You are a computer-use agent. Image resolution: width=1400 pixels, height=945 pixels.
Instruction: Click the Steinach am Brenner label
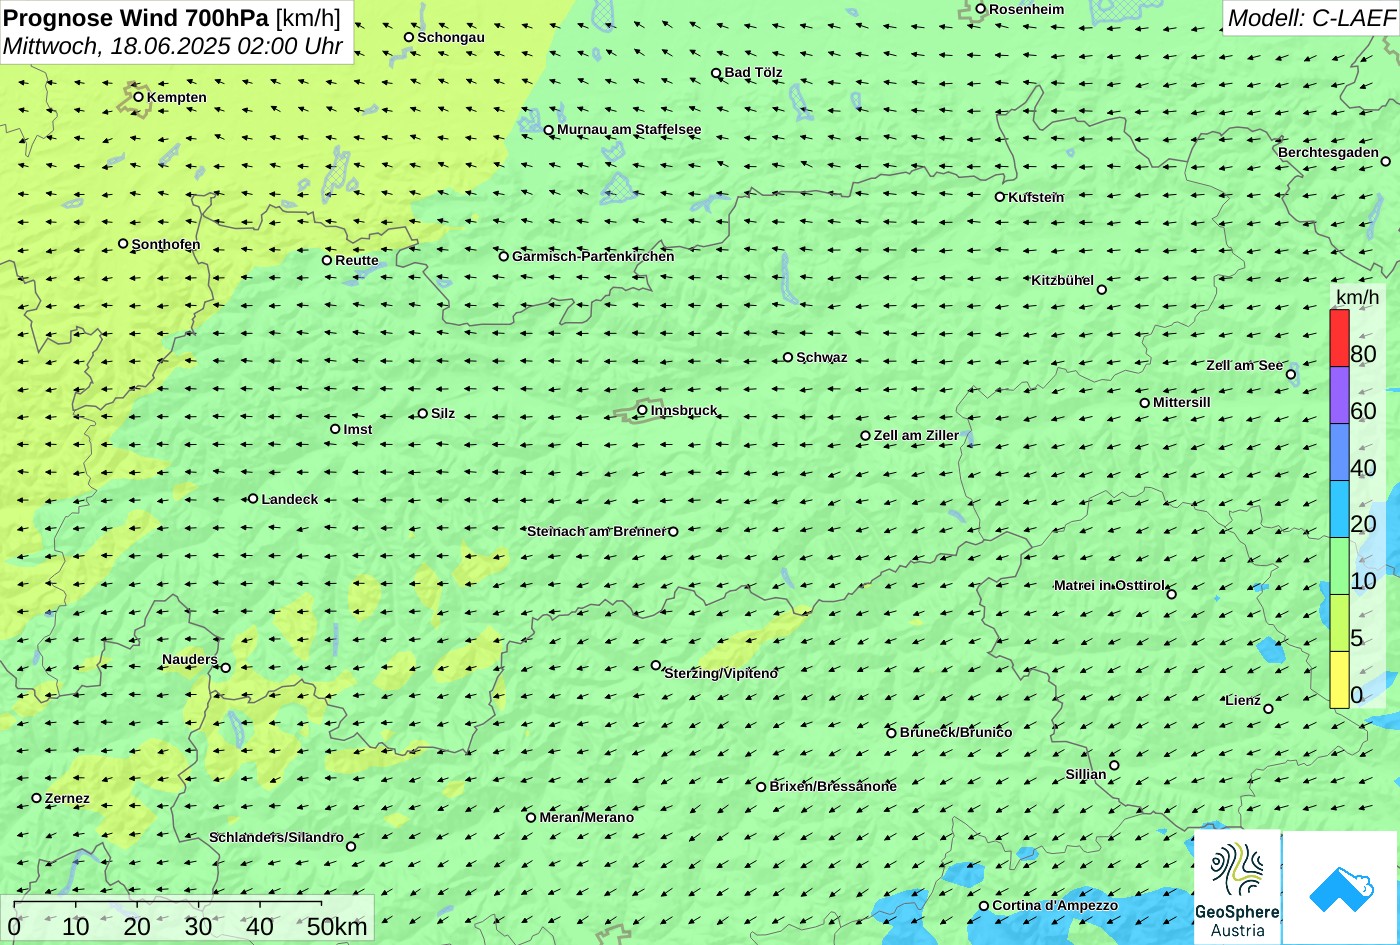click(x=596, y=531)
